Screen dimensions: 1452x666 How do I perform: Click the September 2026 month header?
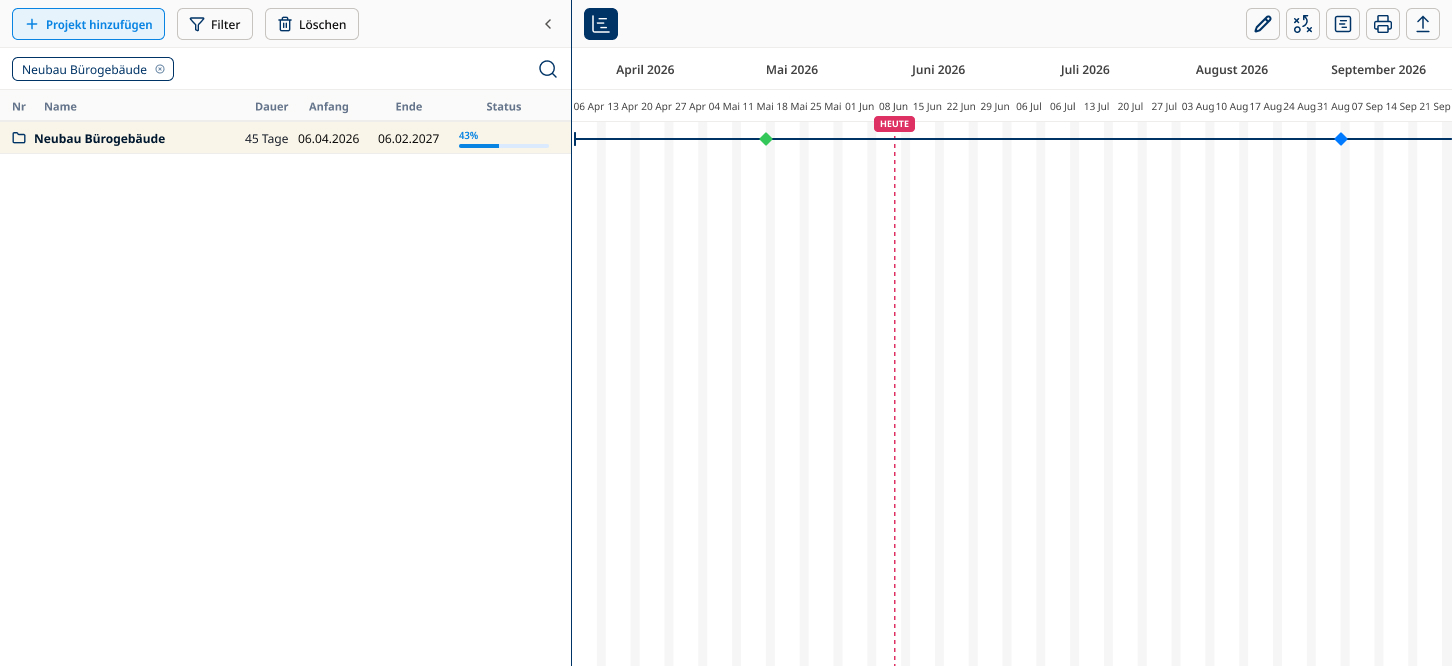click(x=1378, y=70)
